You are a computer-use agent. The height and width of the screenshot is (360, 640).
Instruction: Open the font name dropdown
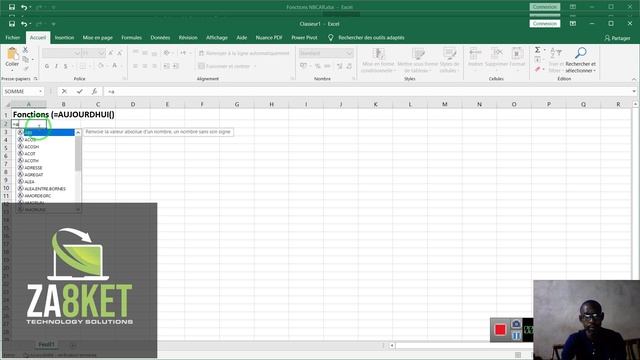click(77, 53)
